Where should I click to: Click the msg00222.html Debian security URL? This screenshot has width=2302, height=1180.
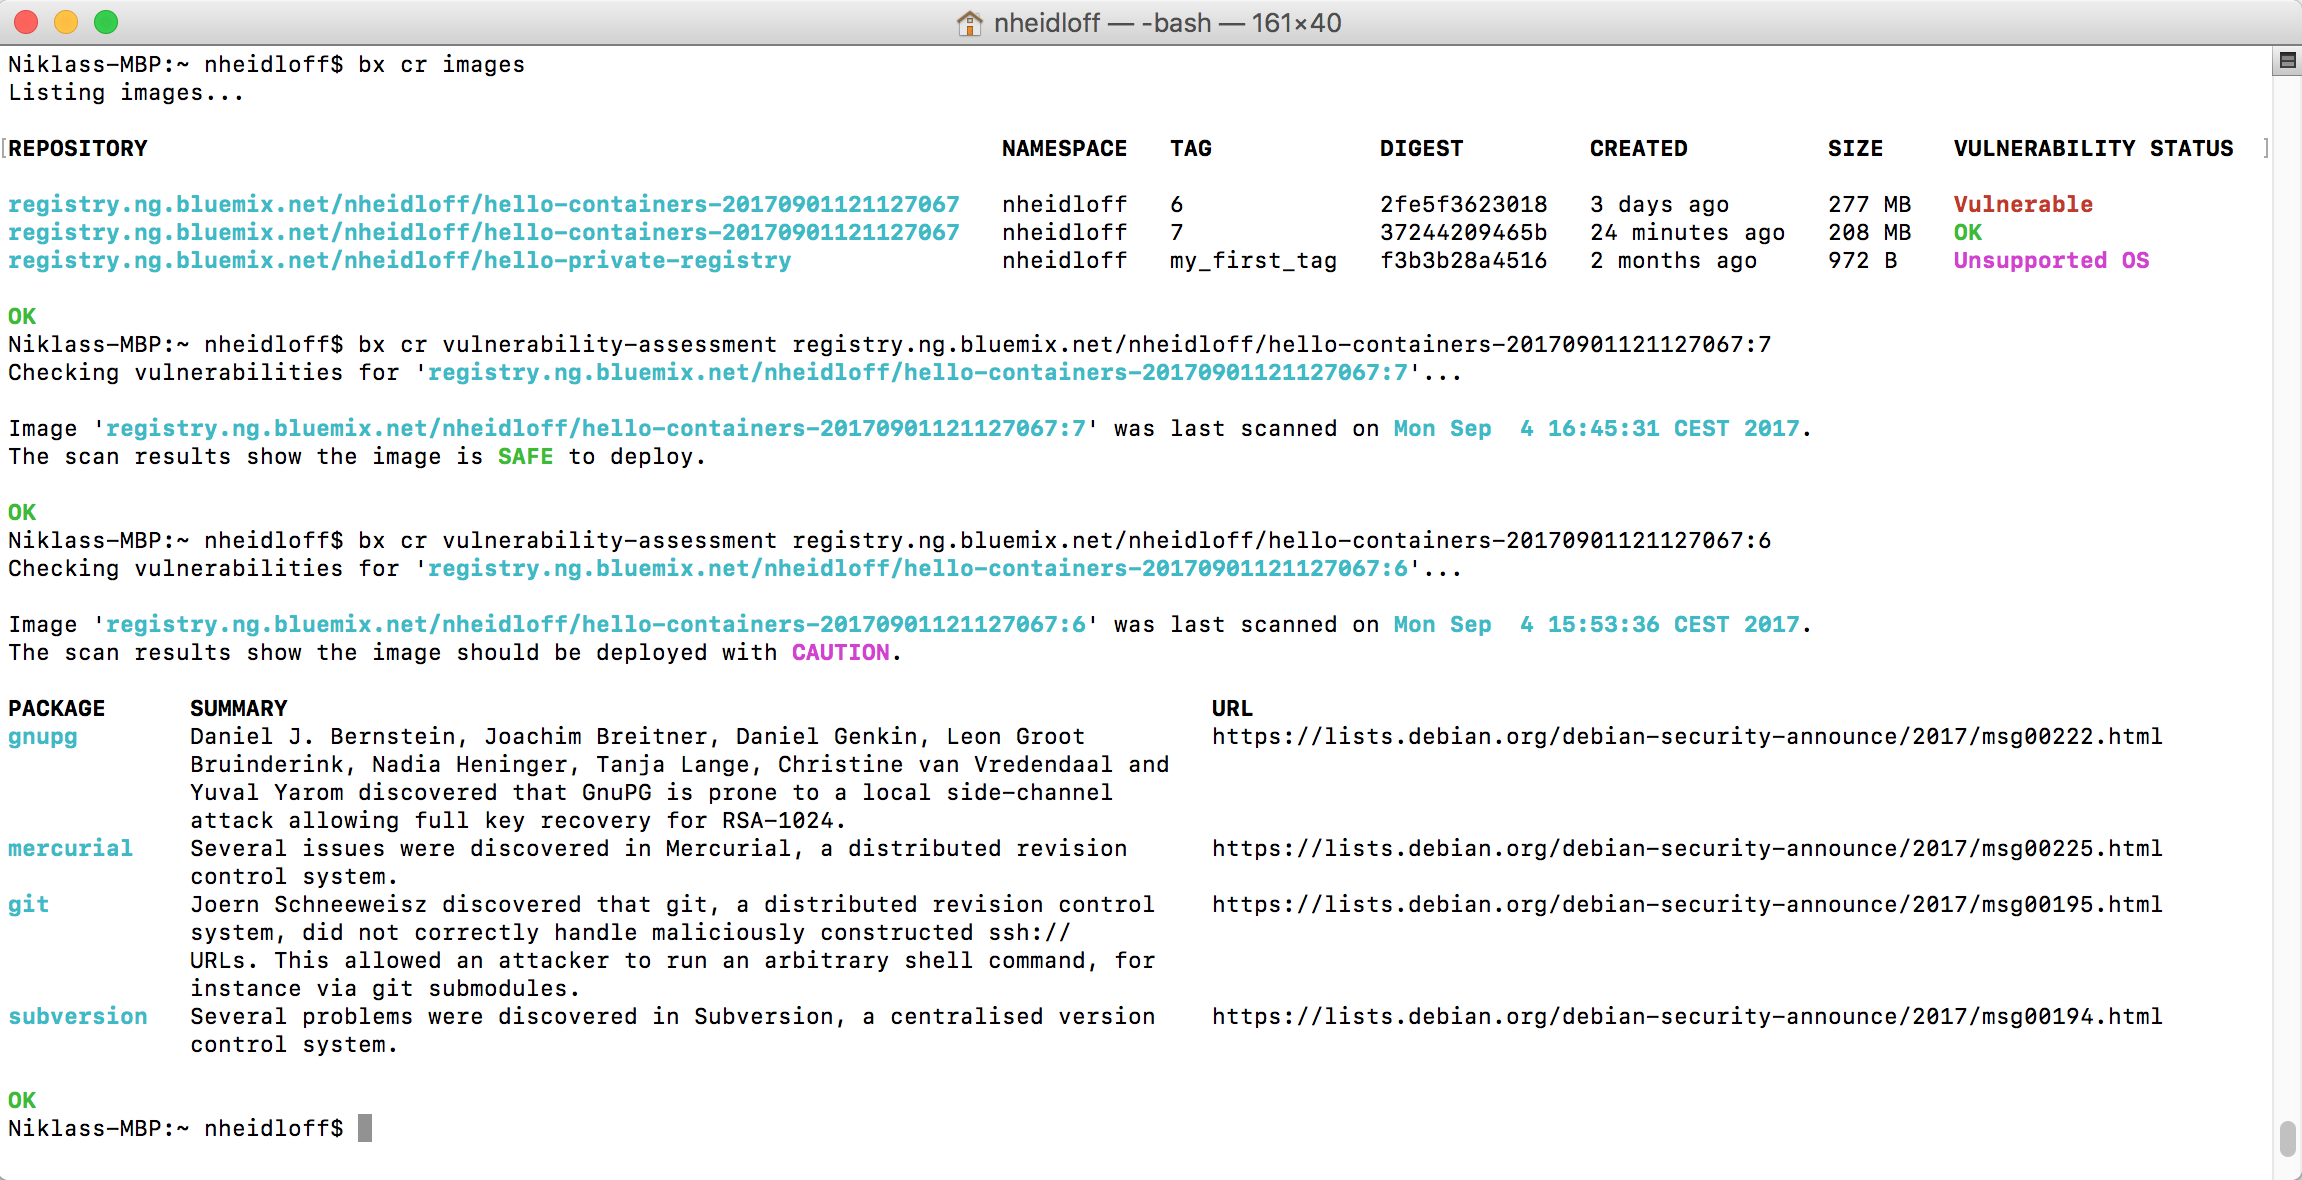(x=1687, y=736)
